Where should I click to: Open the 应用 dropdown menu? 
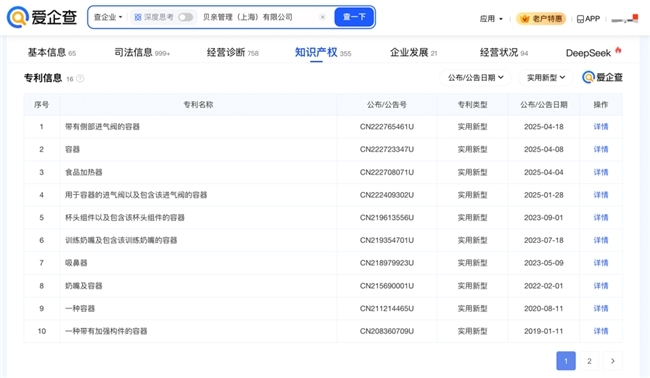(x=491, y=19)
